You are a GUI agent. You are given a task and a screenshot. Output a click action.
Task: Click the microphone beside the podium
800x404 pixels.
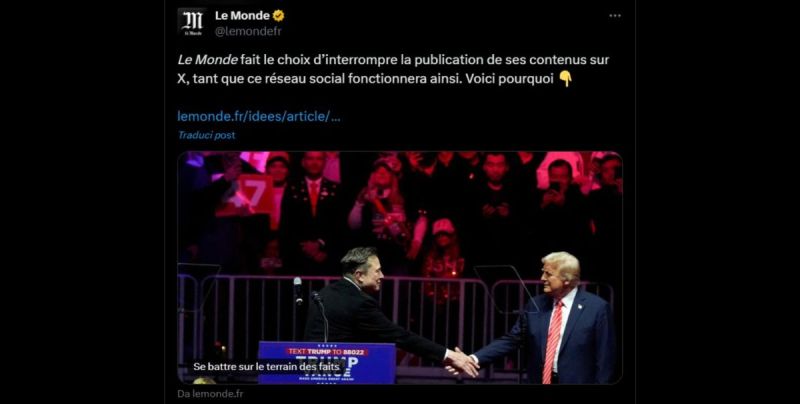[298, 291]
